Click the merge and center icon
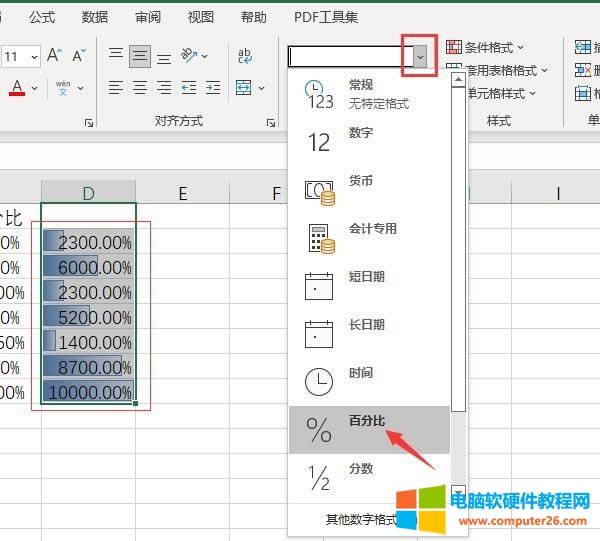This screenshot has width=600, height=541. click(x=244, y=88)
